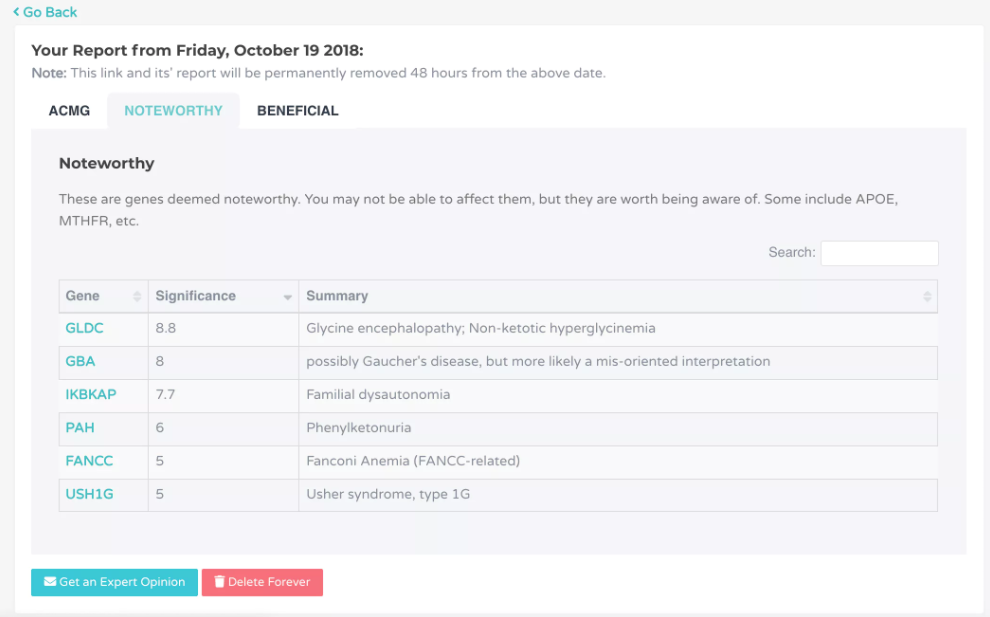Open the FANCC gene link
Viewport: 990px width, 617px height.
click(89, 461)
